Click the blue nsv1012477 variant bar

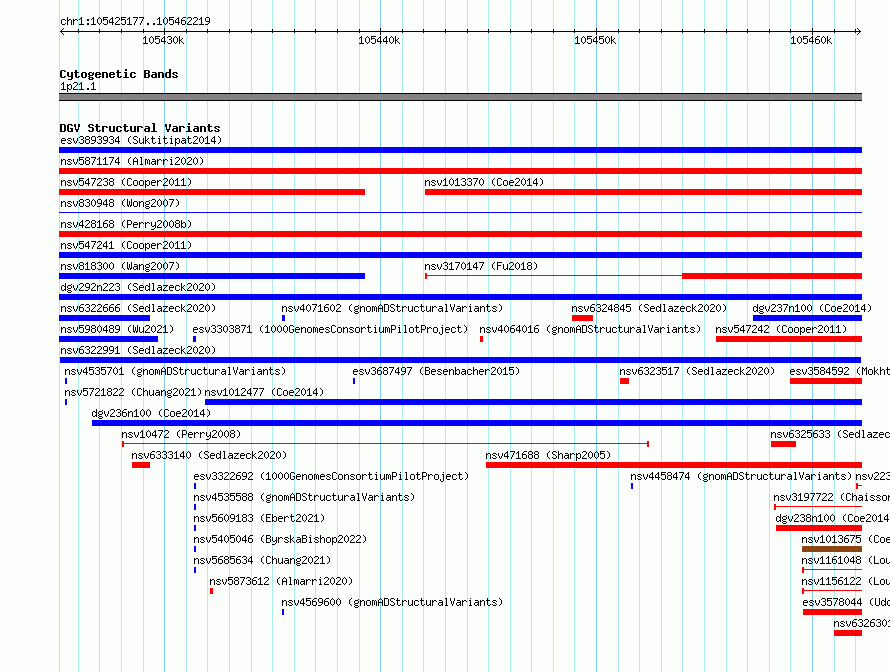pyautogui.click(x=534, y=402)
